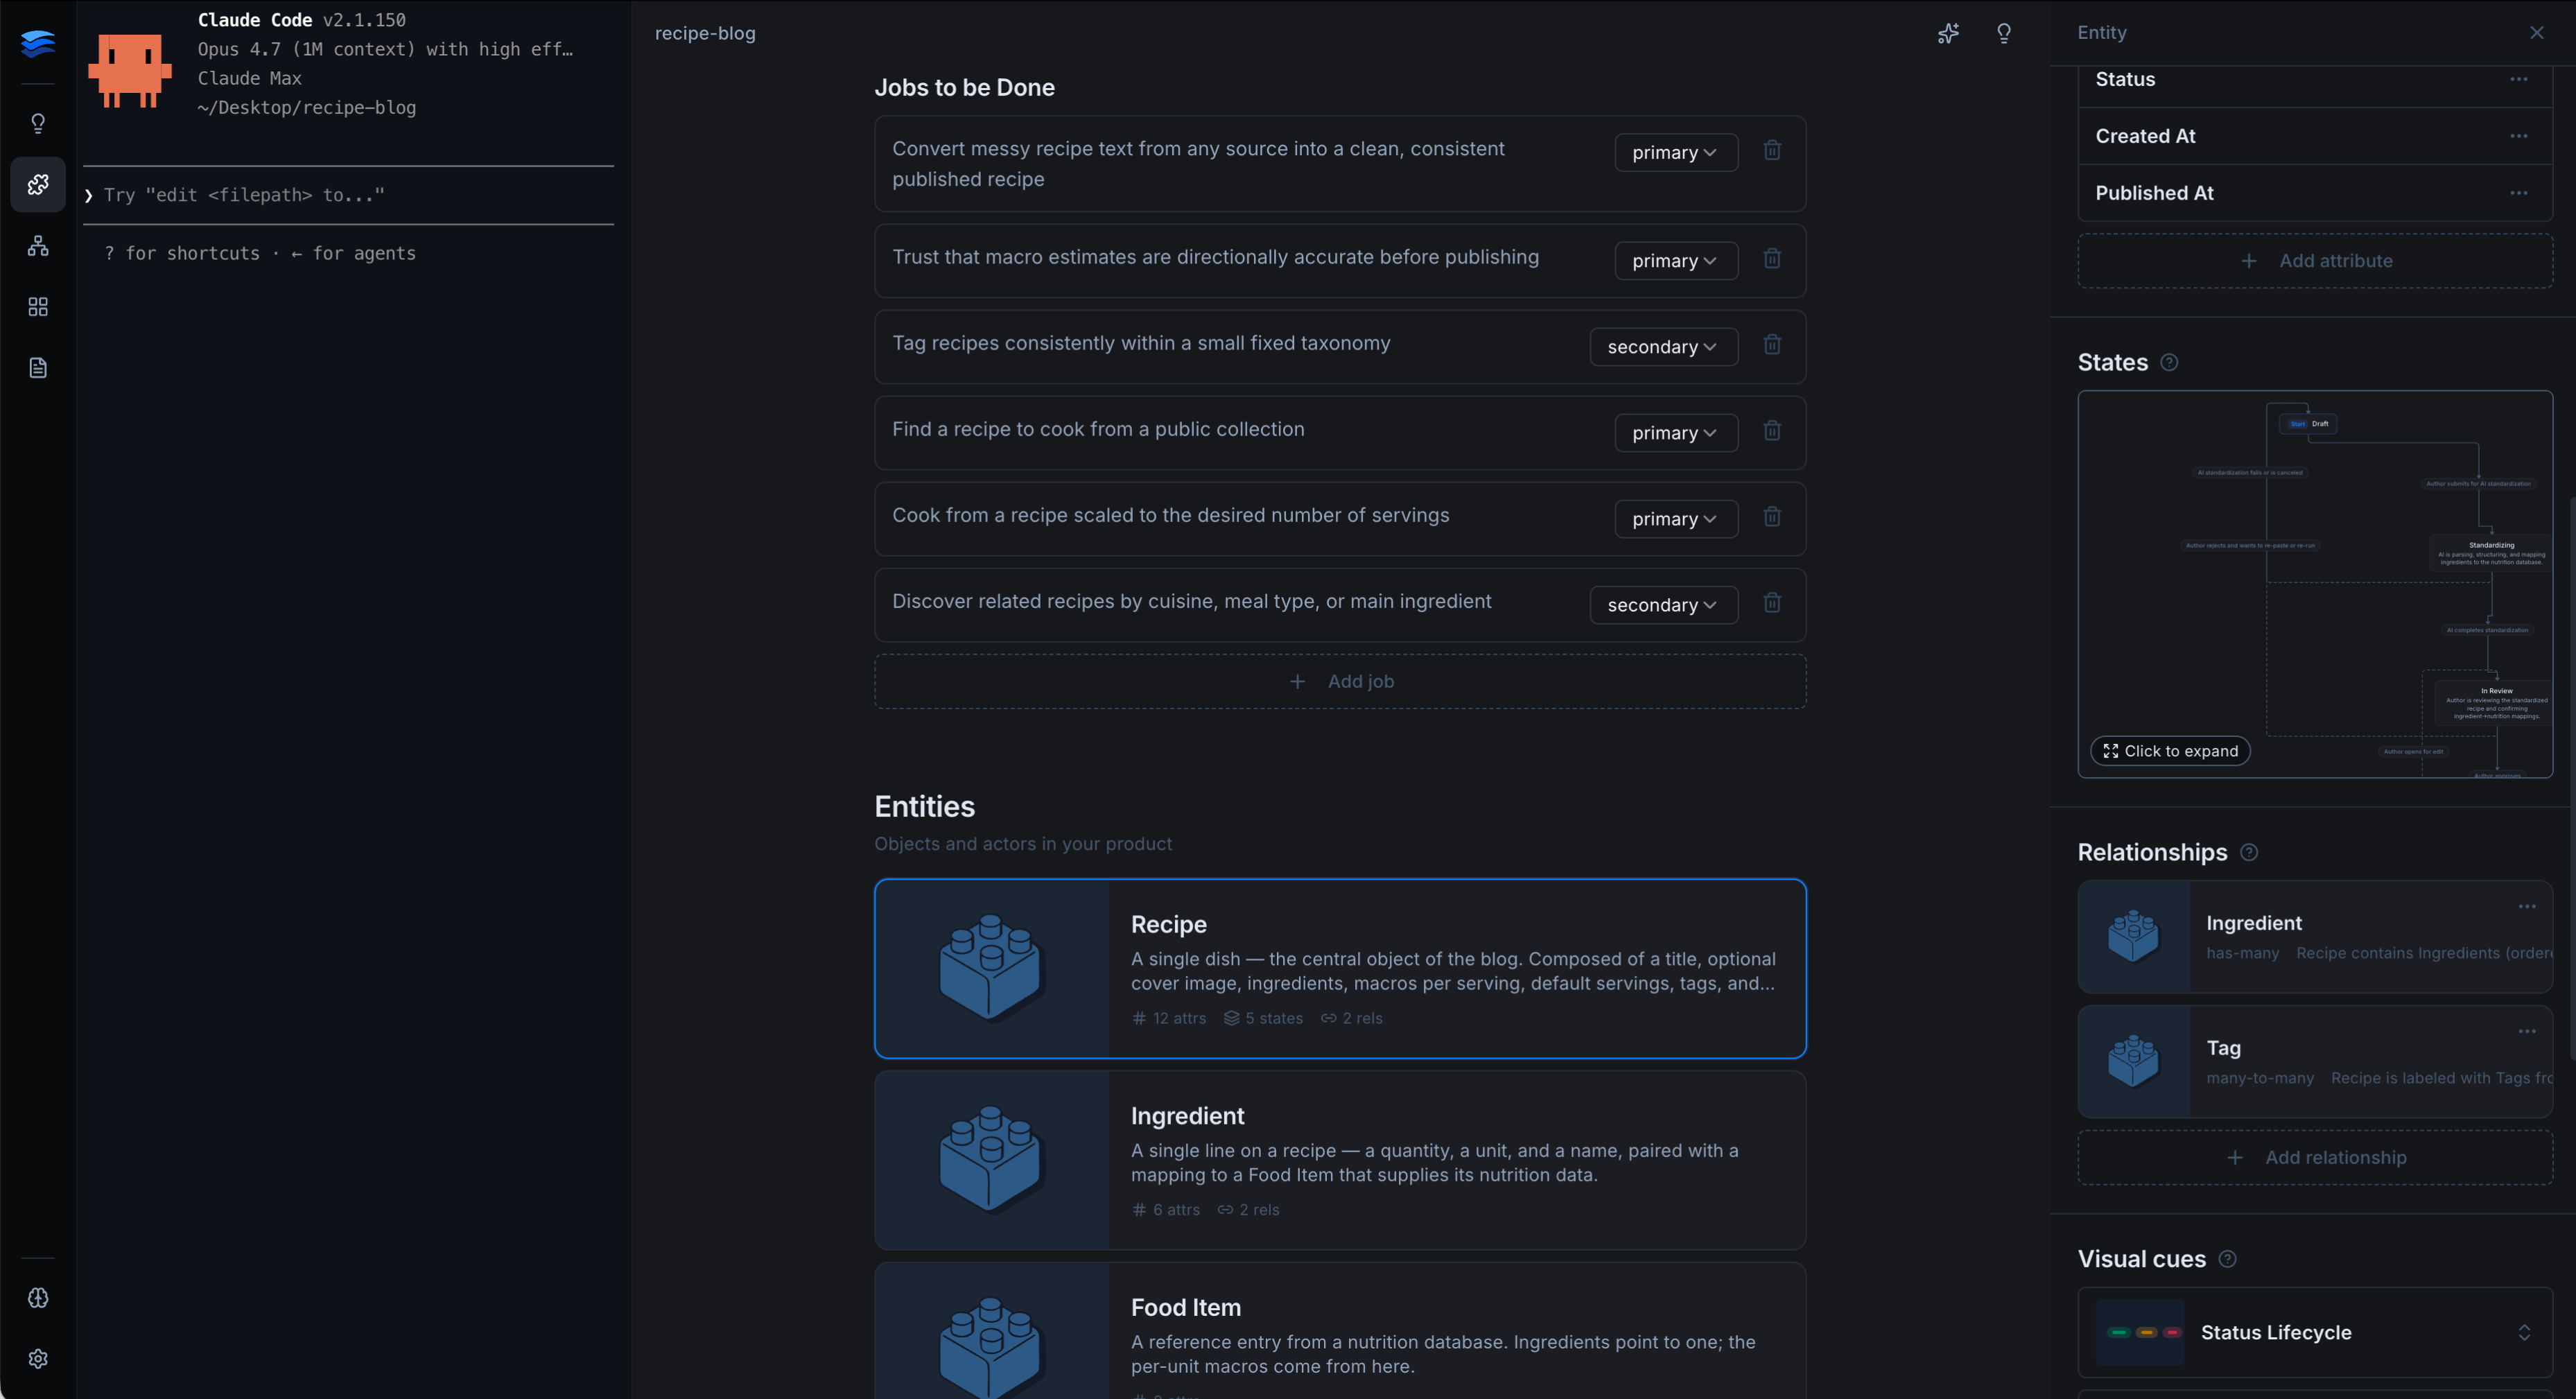2576x1399 pixels.
Task: Delete the 'Convert messy recipe text' job
Action: coord(1772,150)
